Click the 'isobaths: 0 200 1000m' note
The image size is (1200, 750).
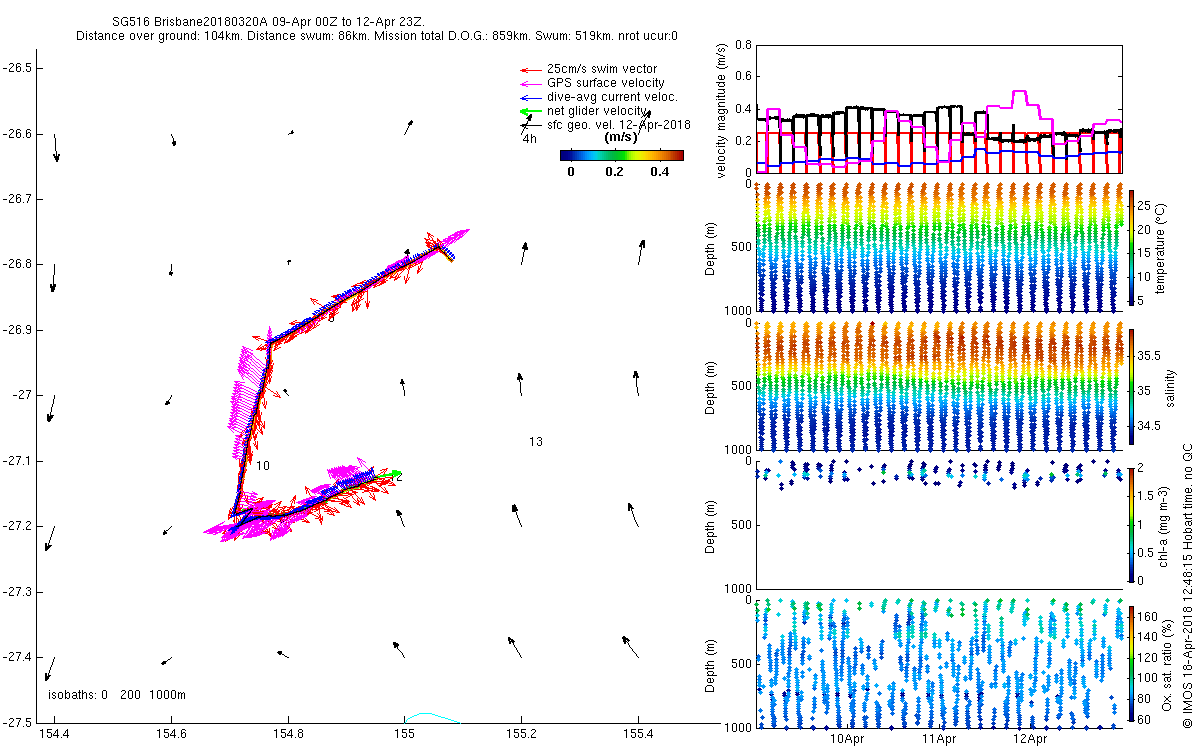pos(116,695)
